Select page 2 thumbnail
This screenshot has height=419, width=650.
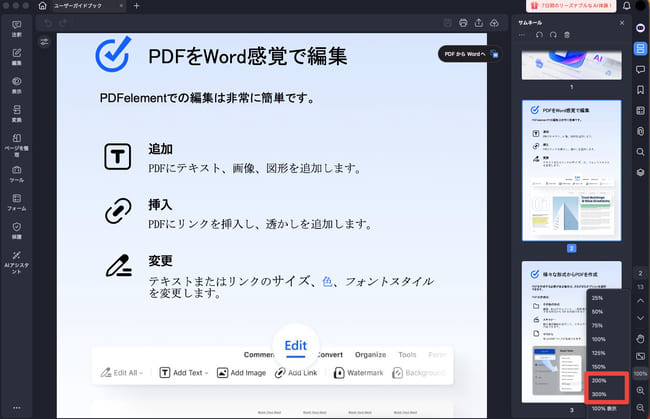572,170
